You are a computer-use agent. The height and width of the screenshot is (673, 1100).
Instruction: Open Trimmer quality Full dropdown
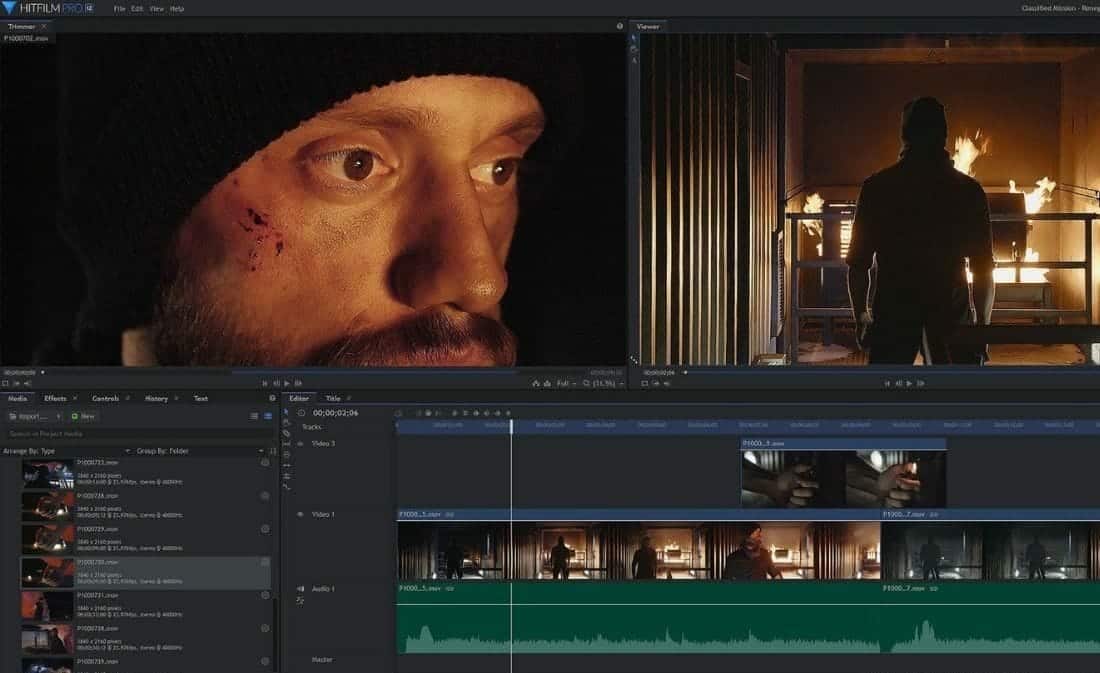566,383
